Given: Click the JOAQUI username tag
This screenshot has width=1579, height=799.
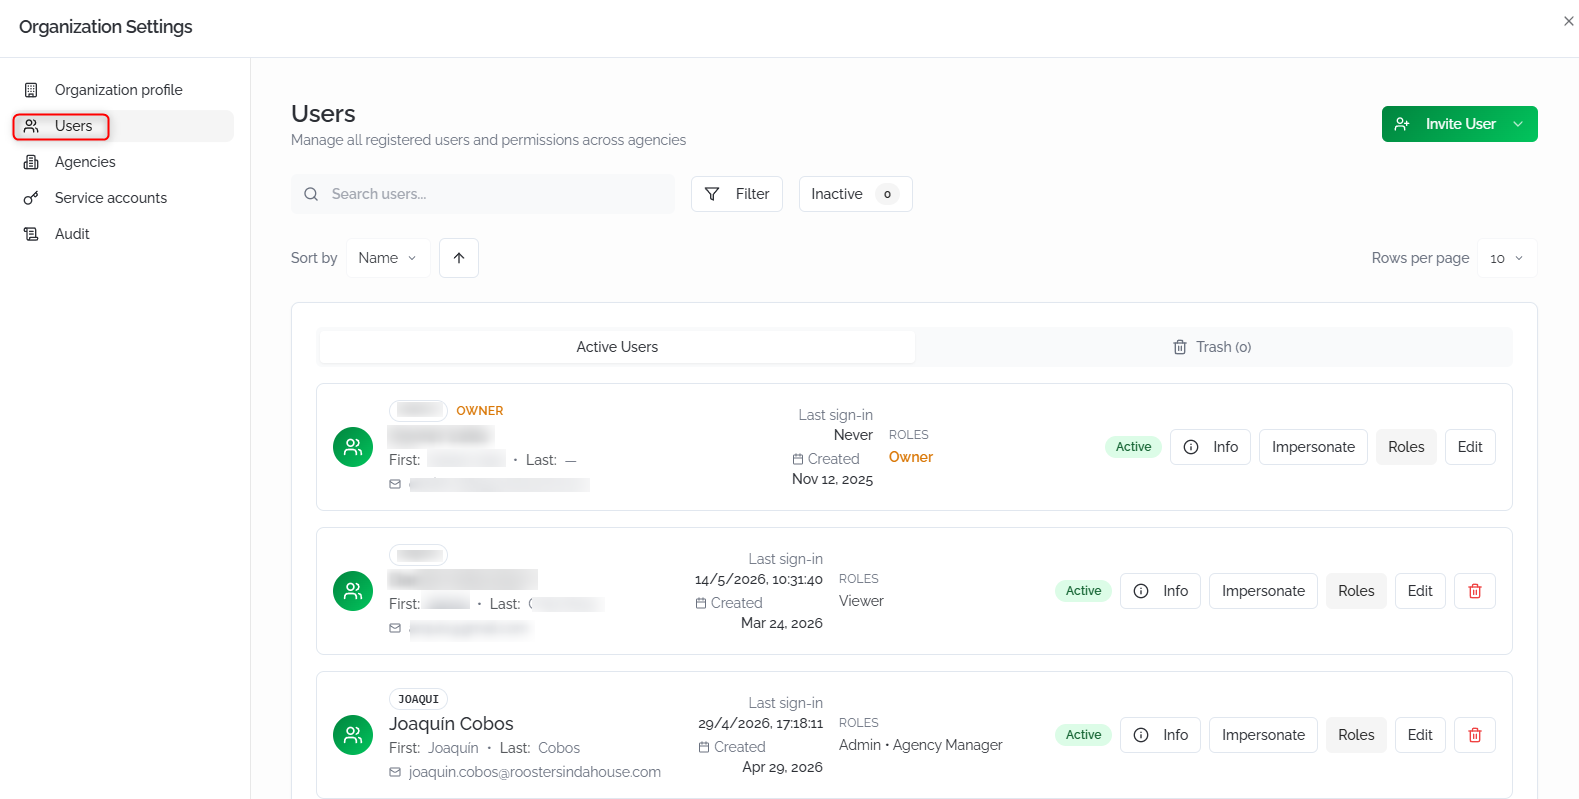Looking at the screenshot, I should tap(418, 699).
